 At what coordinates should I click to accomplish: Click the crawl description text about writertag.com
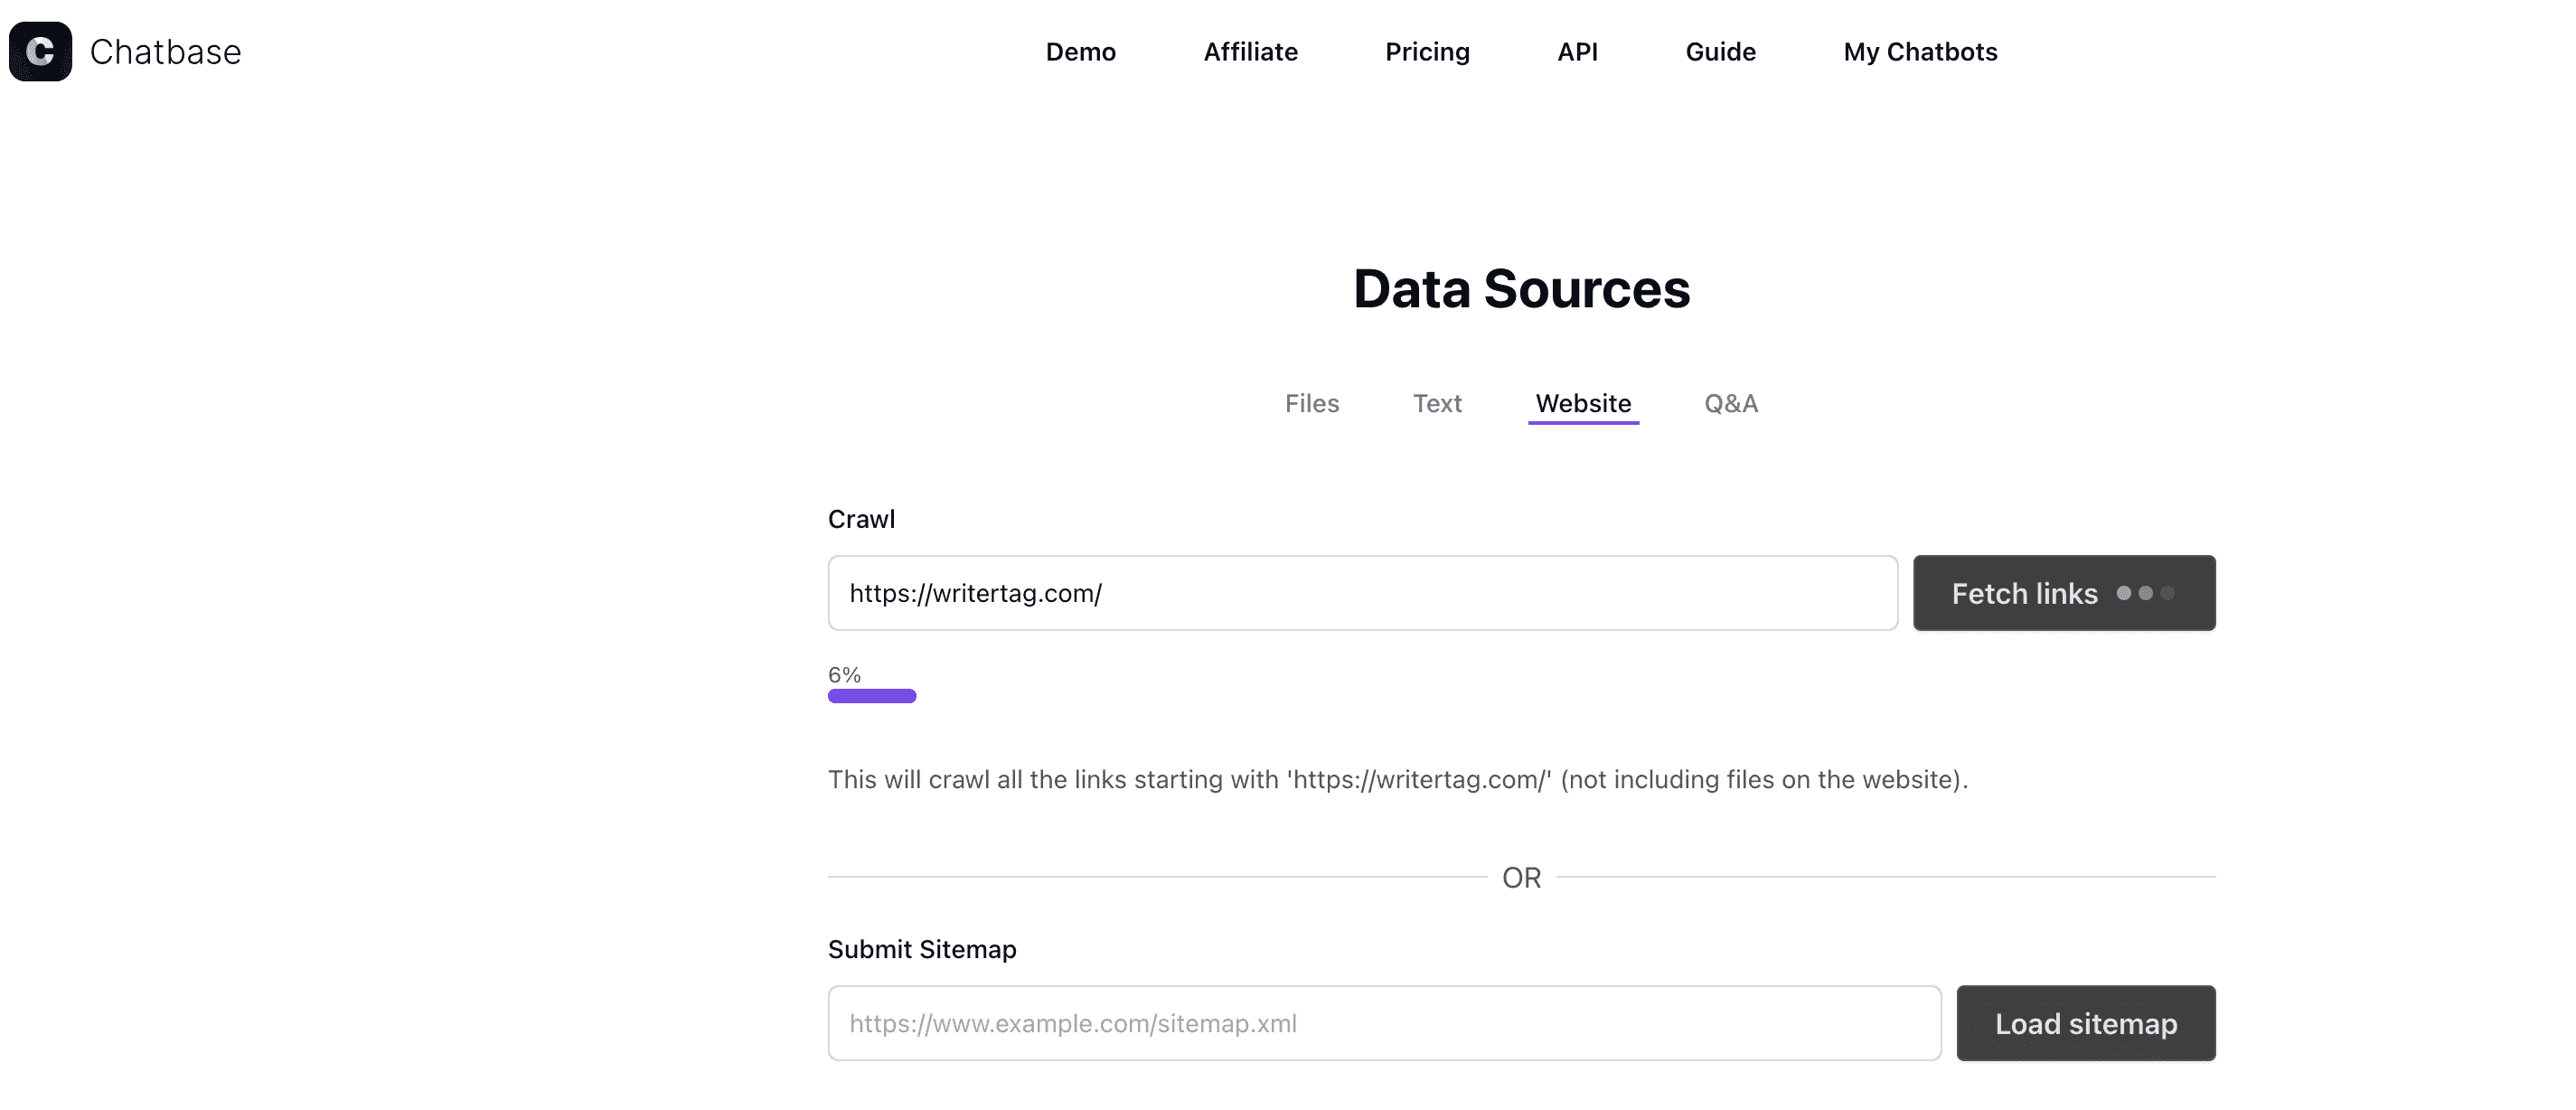click(1397, 779)
